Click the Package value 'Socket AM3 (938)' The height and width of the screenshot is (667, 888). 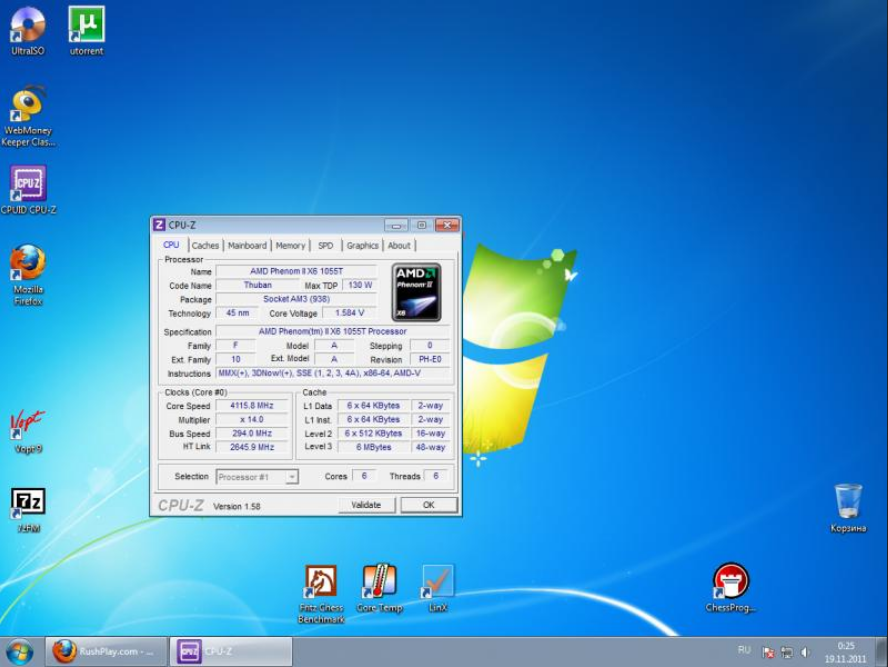[296, 299]
